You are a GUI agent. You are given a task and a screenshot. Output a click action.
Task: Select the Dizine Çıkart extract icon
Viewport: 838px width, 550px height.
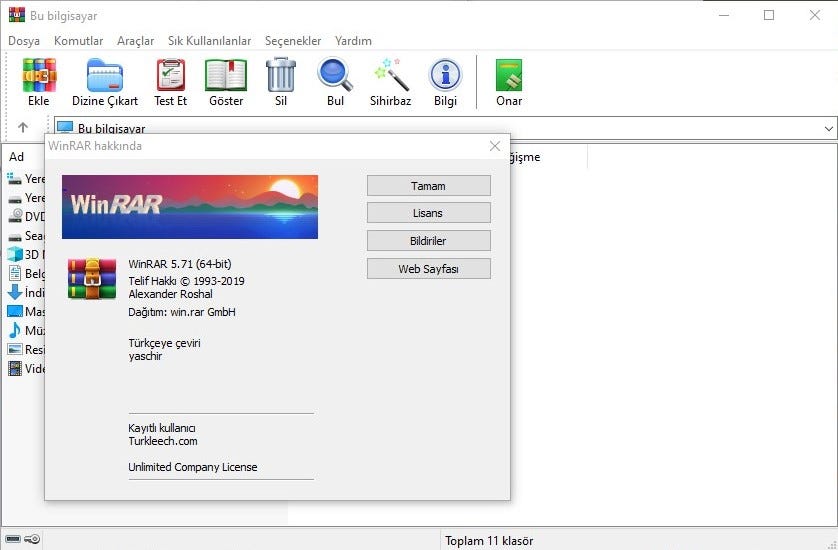click(x=105, y=75)
